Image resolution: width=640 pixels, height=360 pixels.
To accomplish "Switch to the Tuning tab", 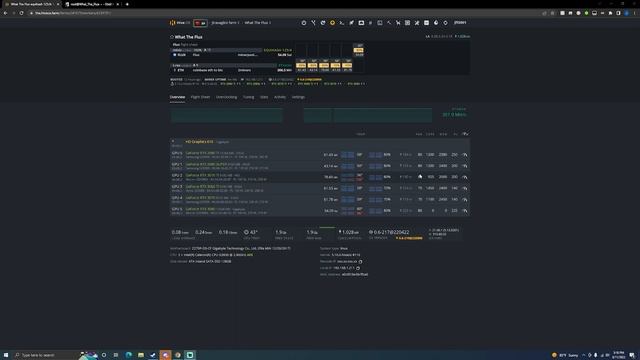I will [249, 97].
